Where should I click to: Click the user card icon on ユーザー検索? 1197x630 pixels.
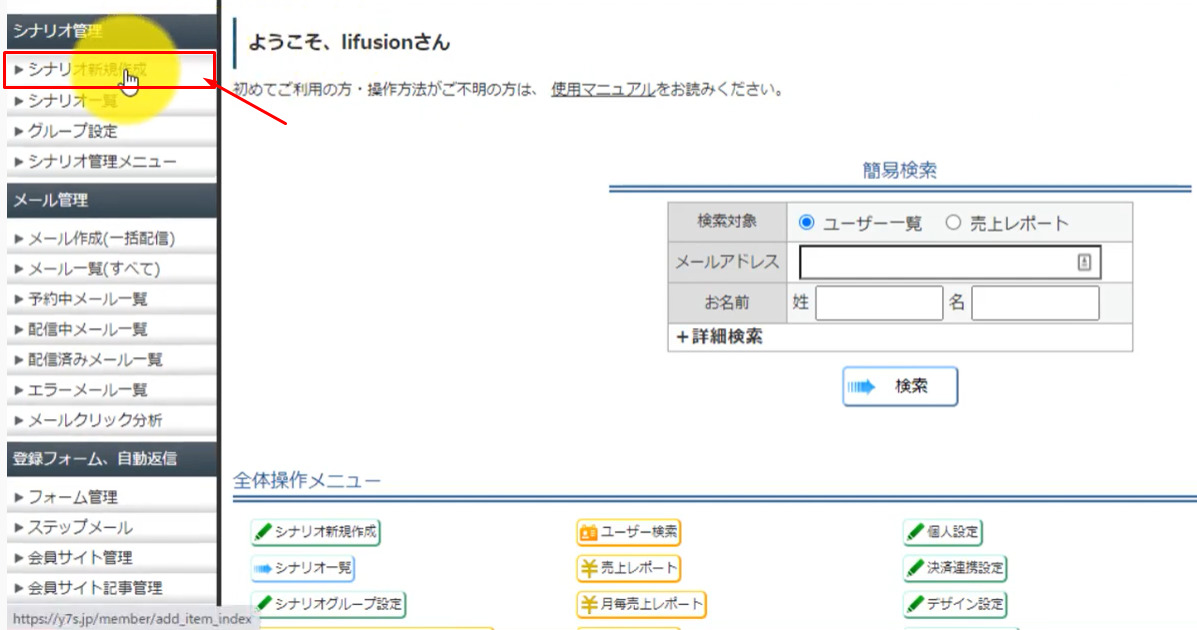point(588,533)
